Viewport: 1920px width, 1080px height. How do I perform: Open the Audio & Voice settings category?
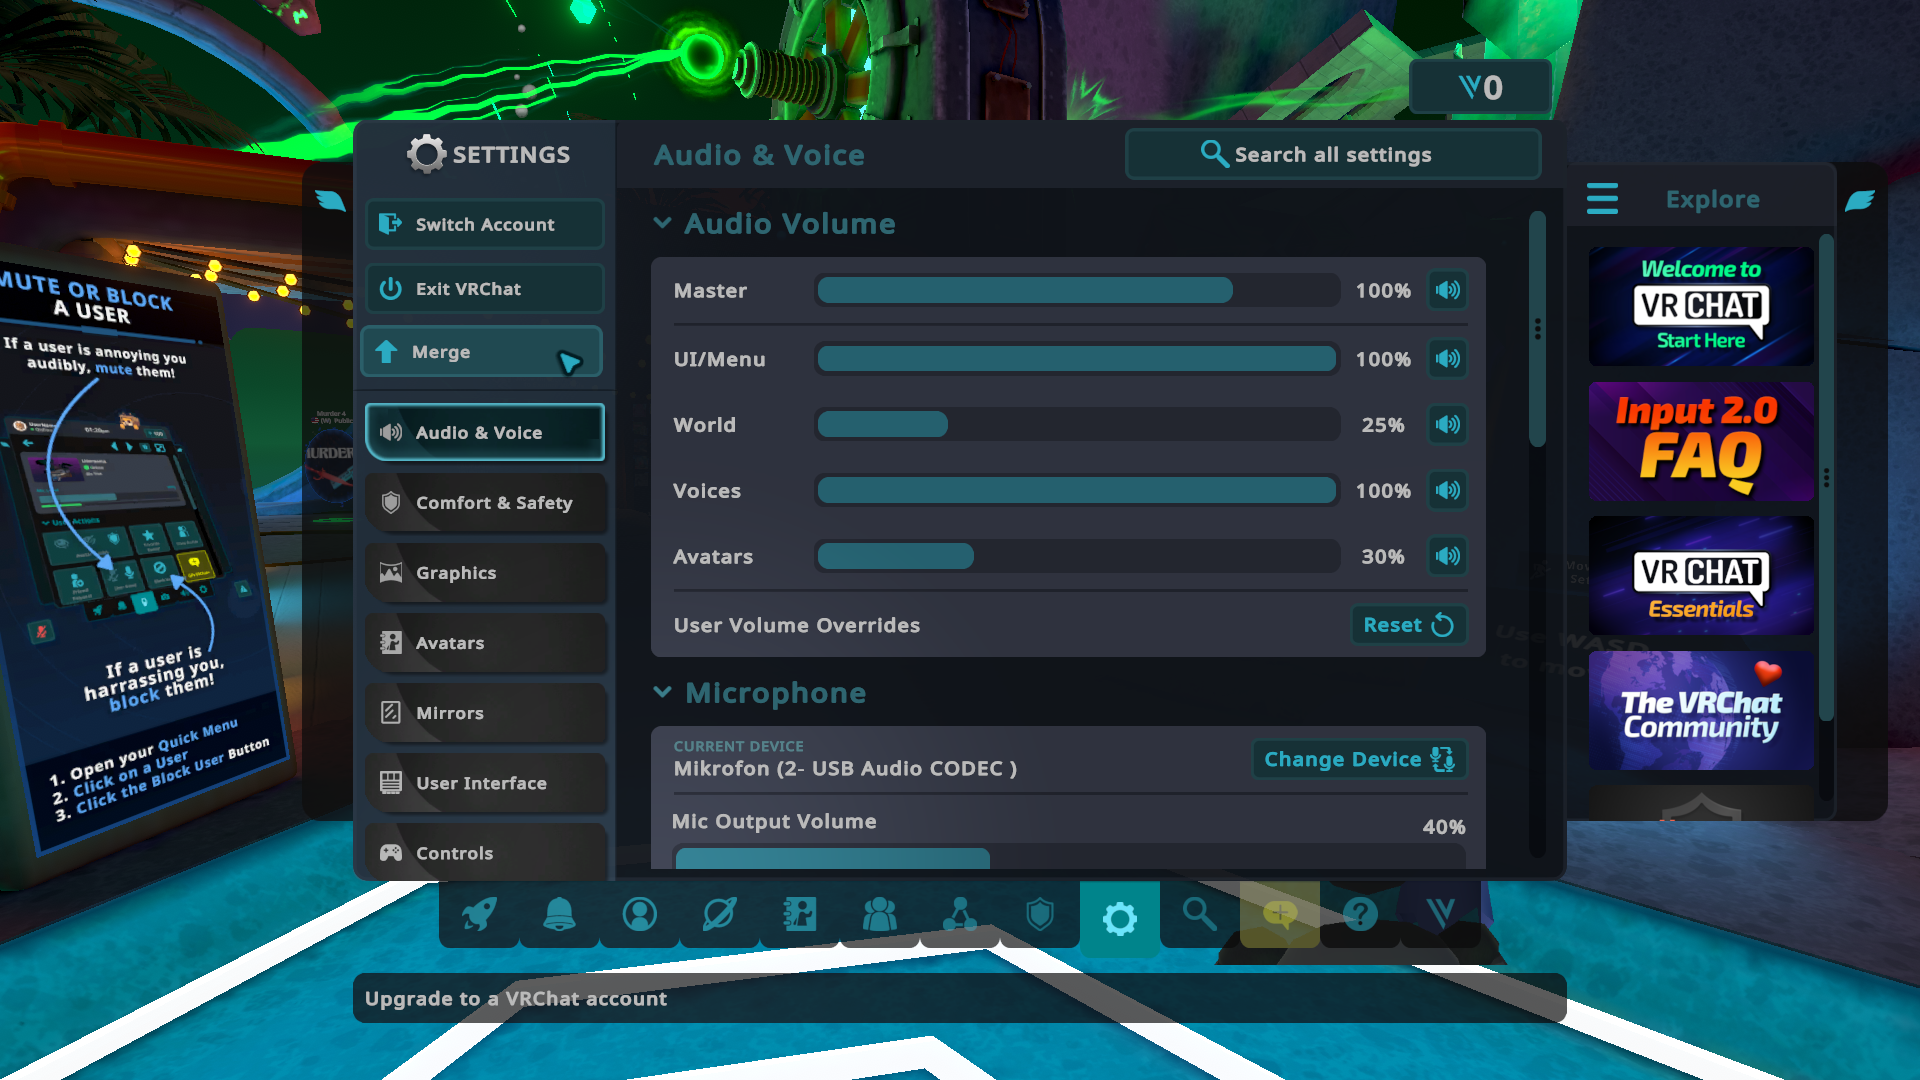[x=485, y=433]
